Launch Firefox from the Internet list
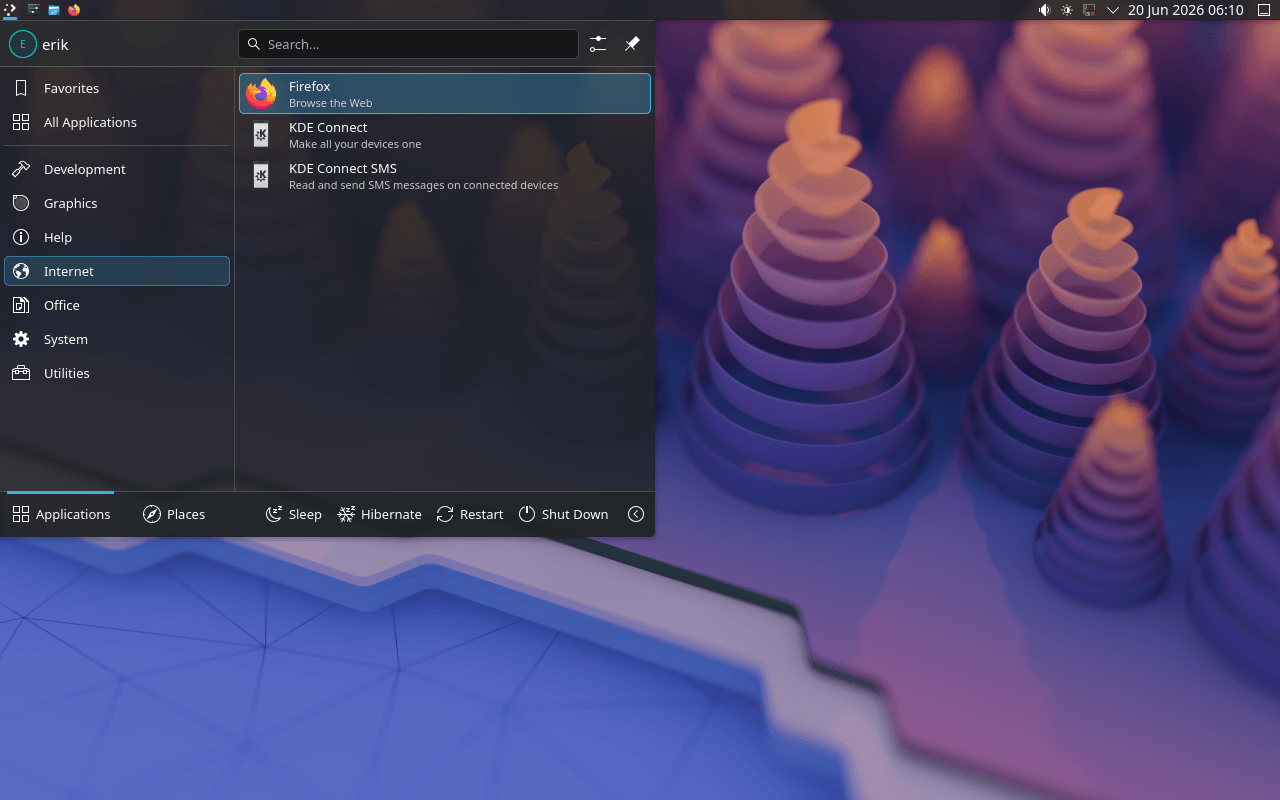This screenshot has width=1280, height=800. (445, 94)
